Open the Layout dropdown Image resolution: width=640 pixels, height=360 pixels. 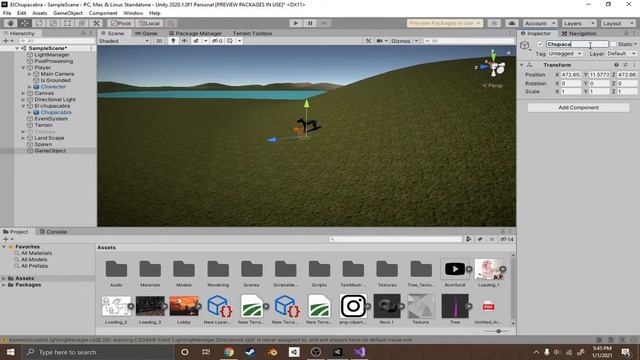618,23
